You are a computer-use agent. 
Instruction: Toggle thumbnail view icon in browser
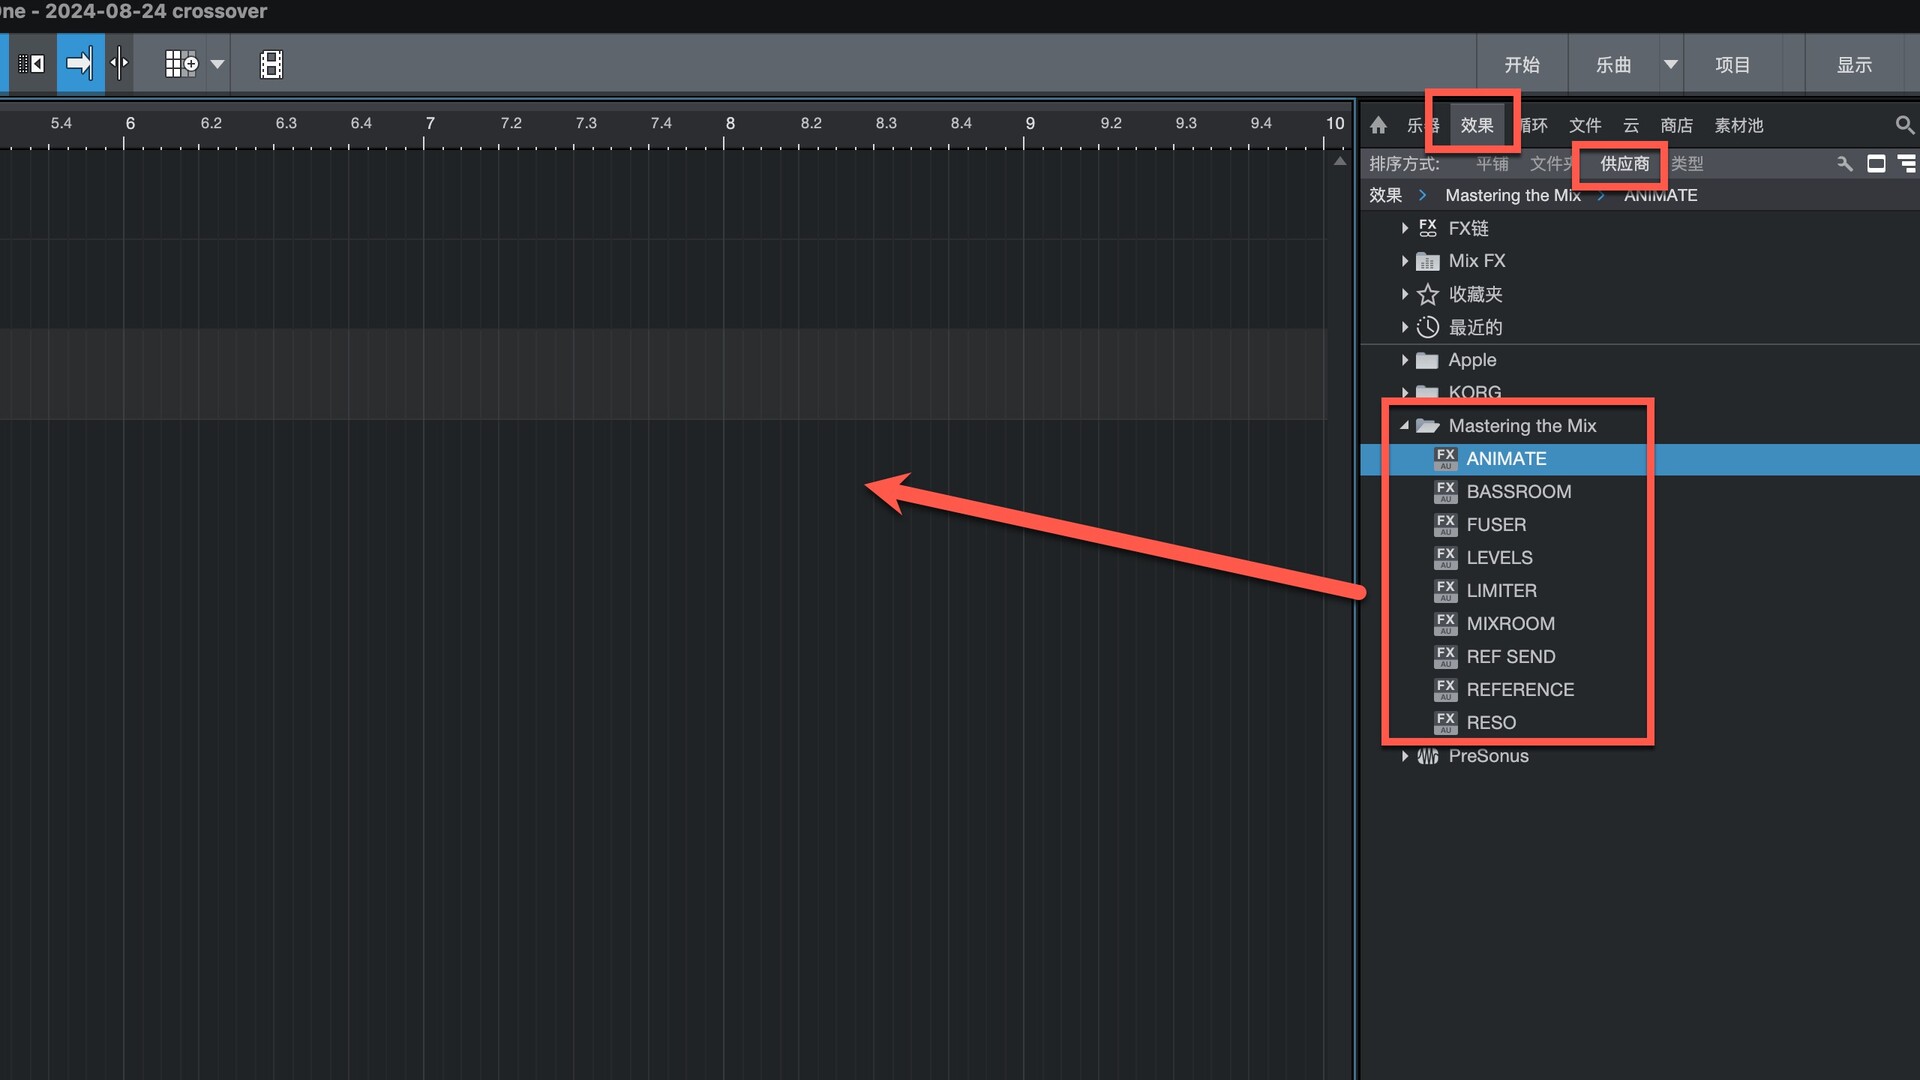[x=1876, y=164]
